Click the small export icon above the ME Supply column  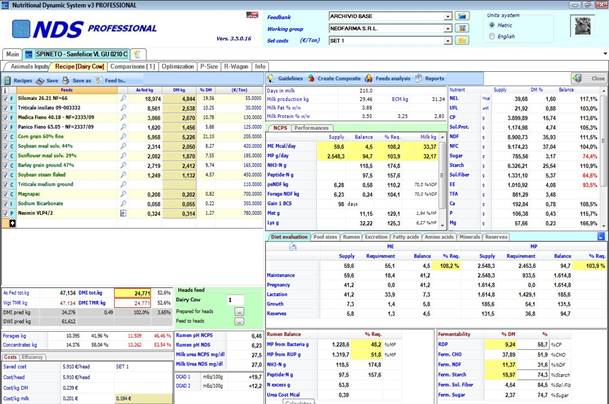pos(293,247)
